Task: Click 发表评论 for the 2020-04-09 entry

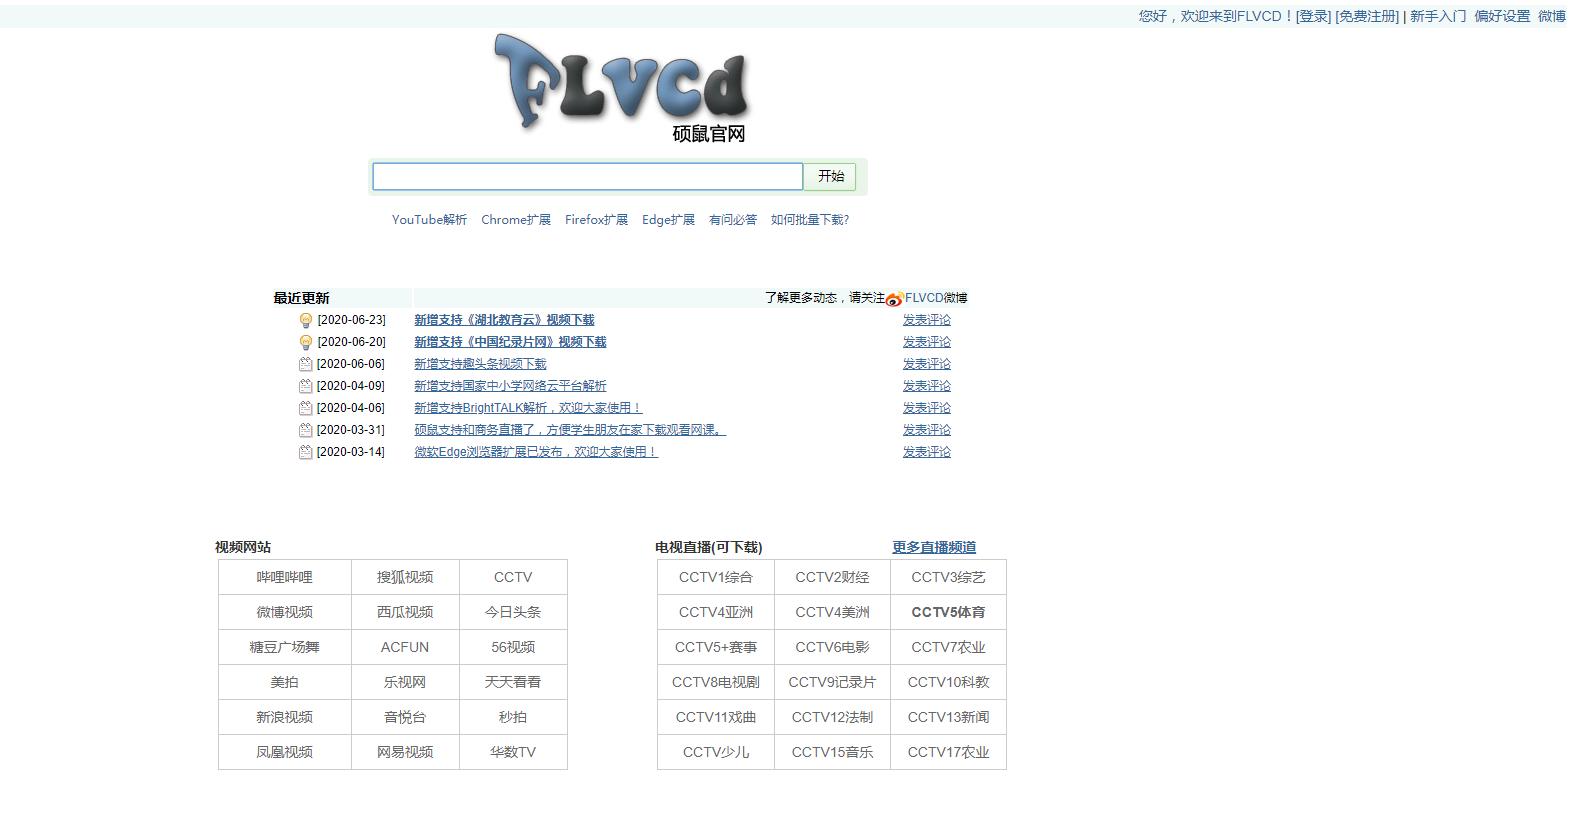Action: (x=927, y=386)
